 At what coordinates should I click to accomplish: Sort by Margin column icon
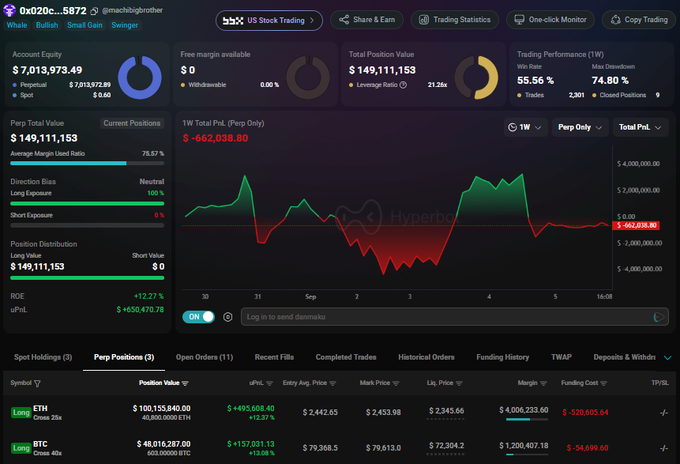point(543,383)
